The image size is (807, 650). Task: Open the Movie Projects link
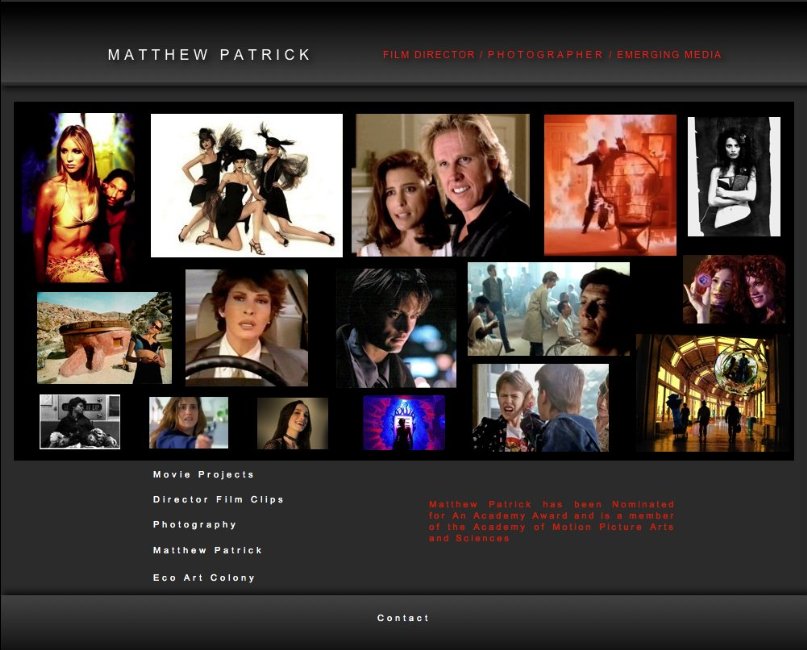[203, 475]
